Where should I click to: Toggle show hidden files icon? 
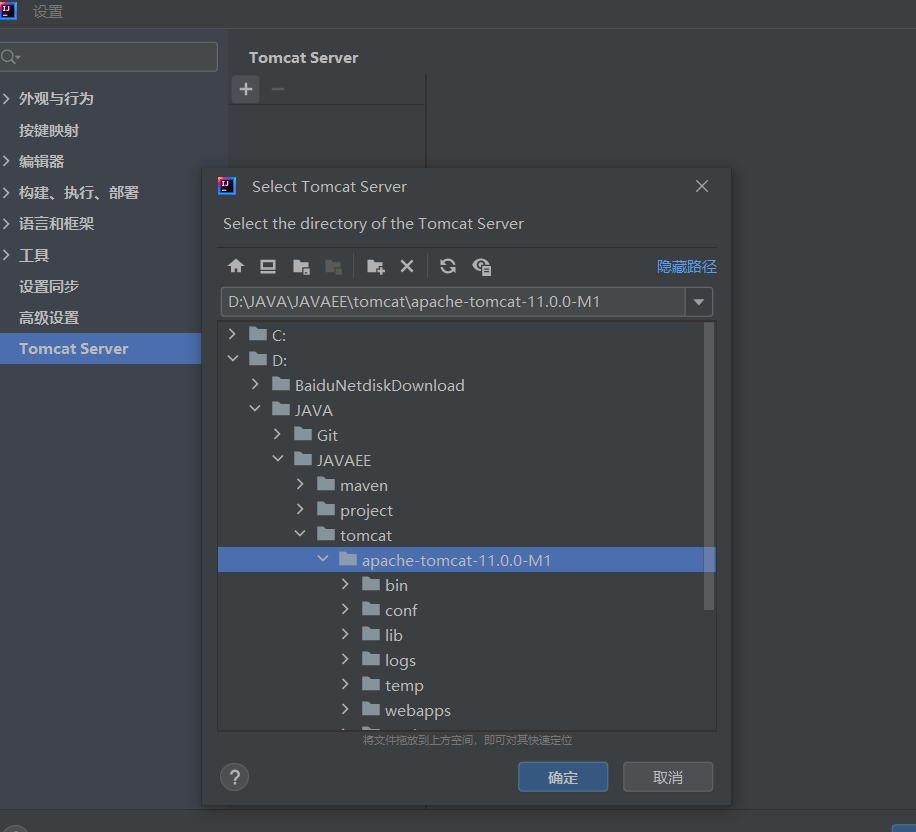coord(482,266)
